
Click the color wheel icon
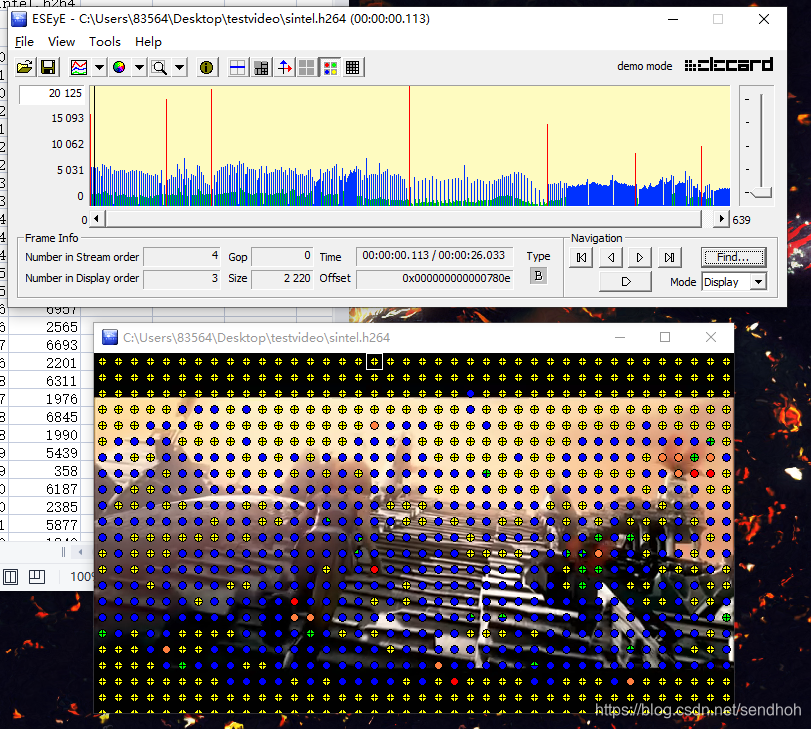[x=119, y=67]
